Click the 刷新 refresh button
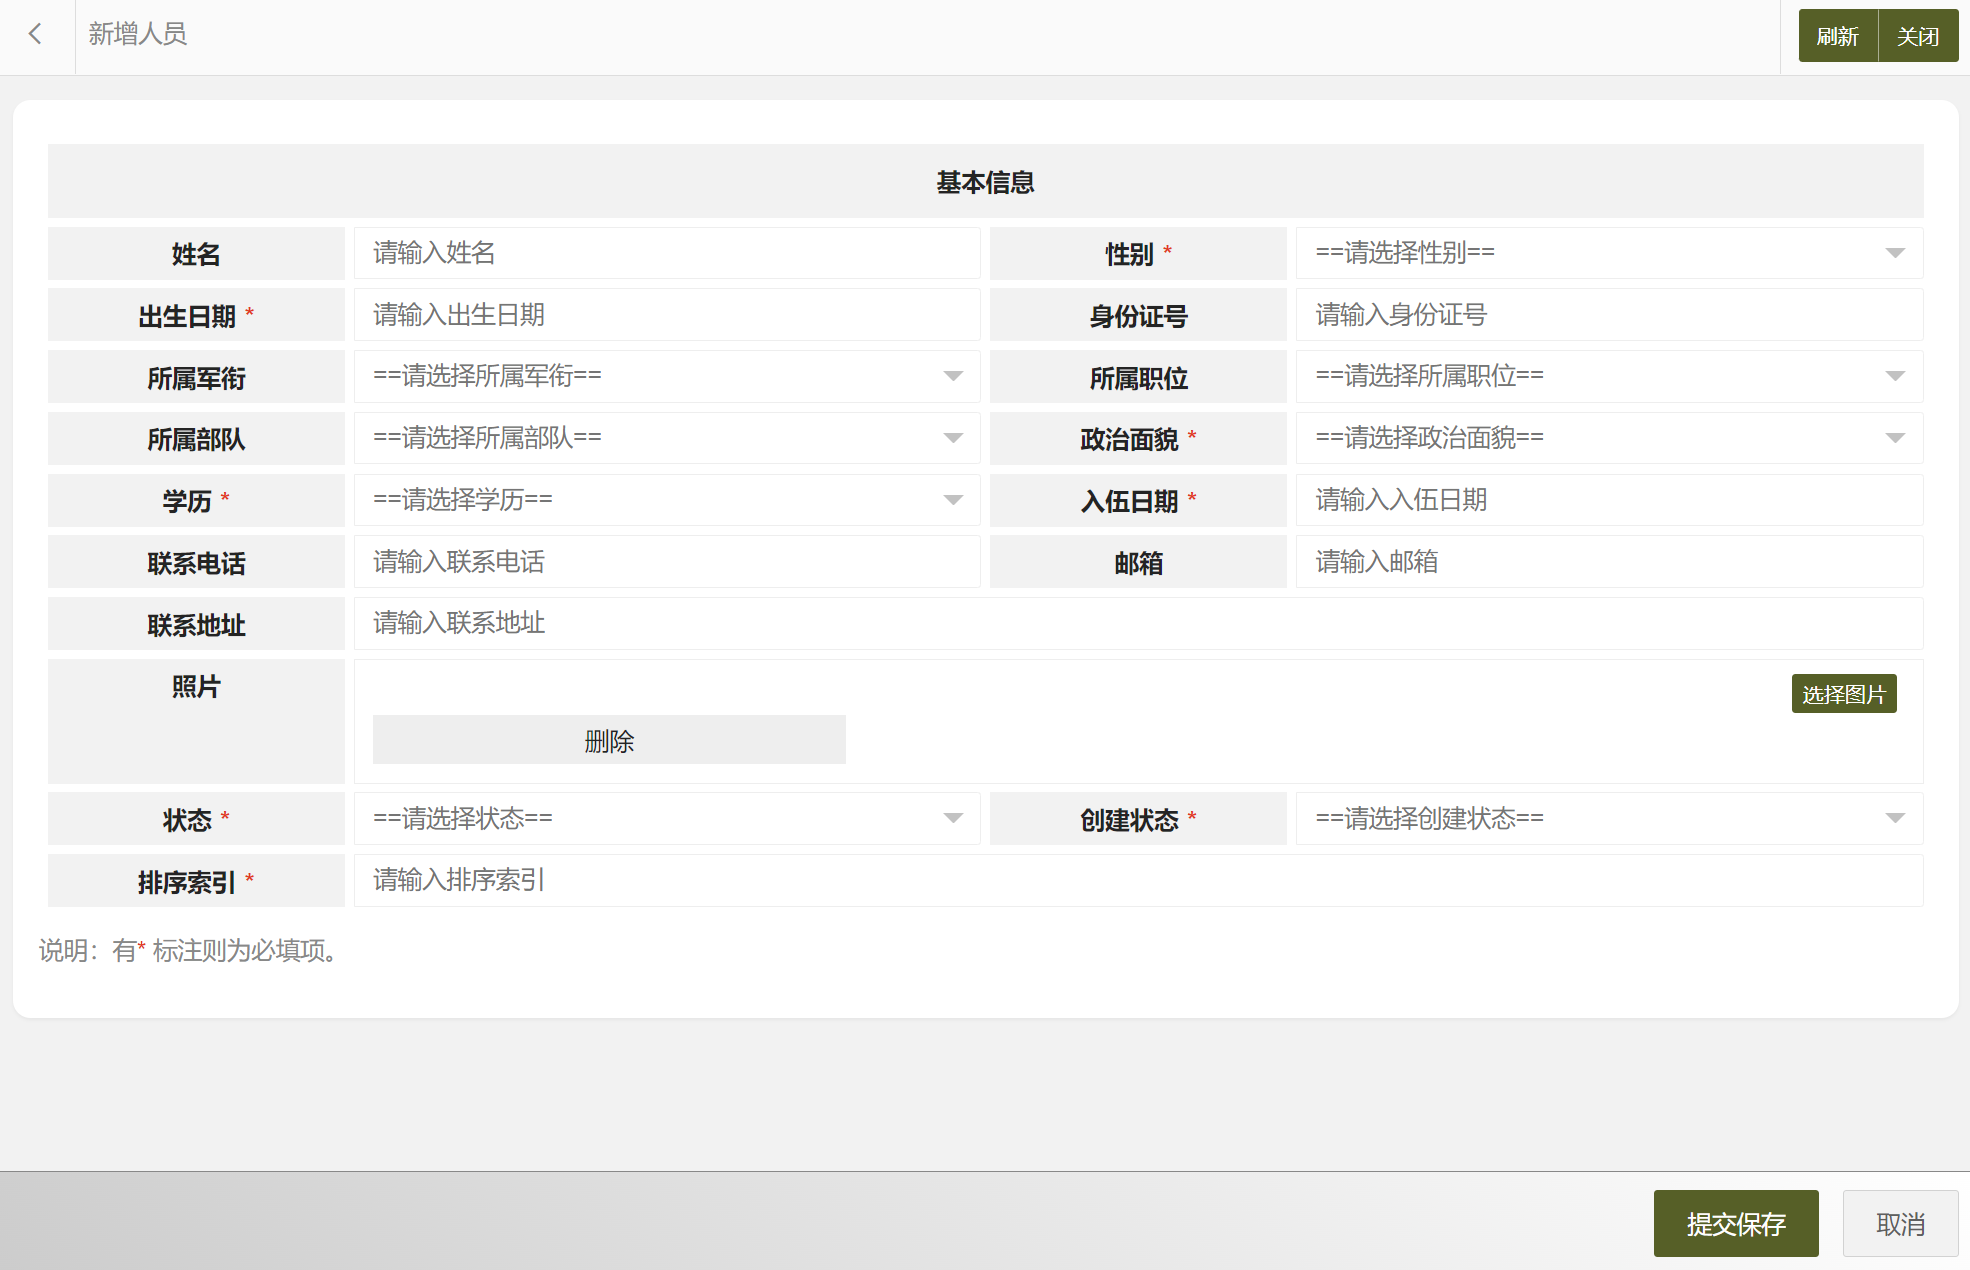 click(1837, 36)
